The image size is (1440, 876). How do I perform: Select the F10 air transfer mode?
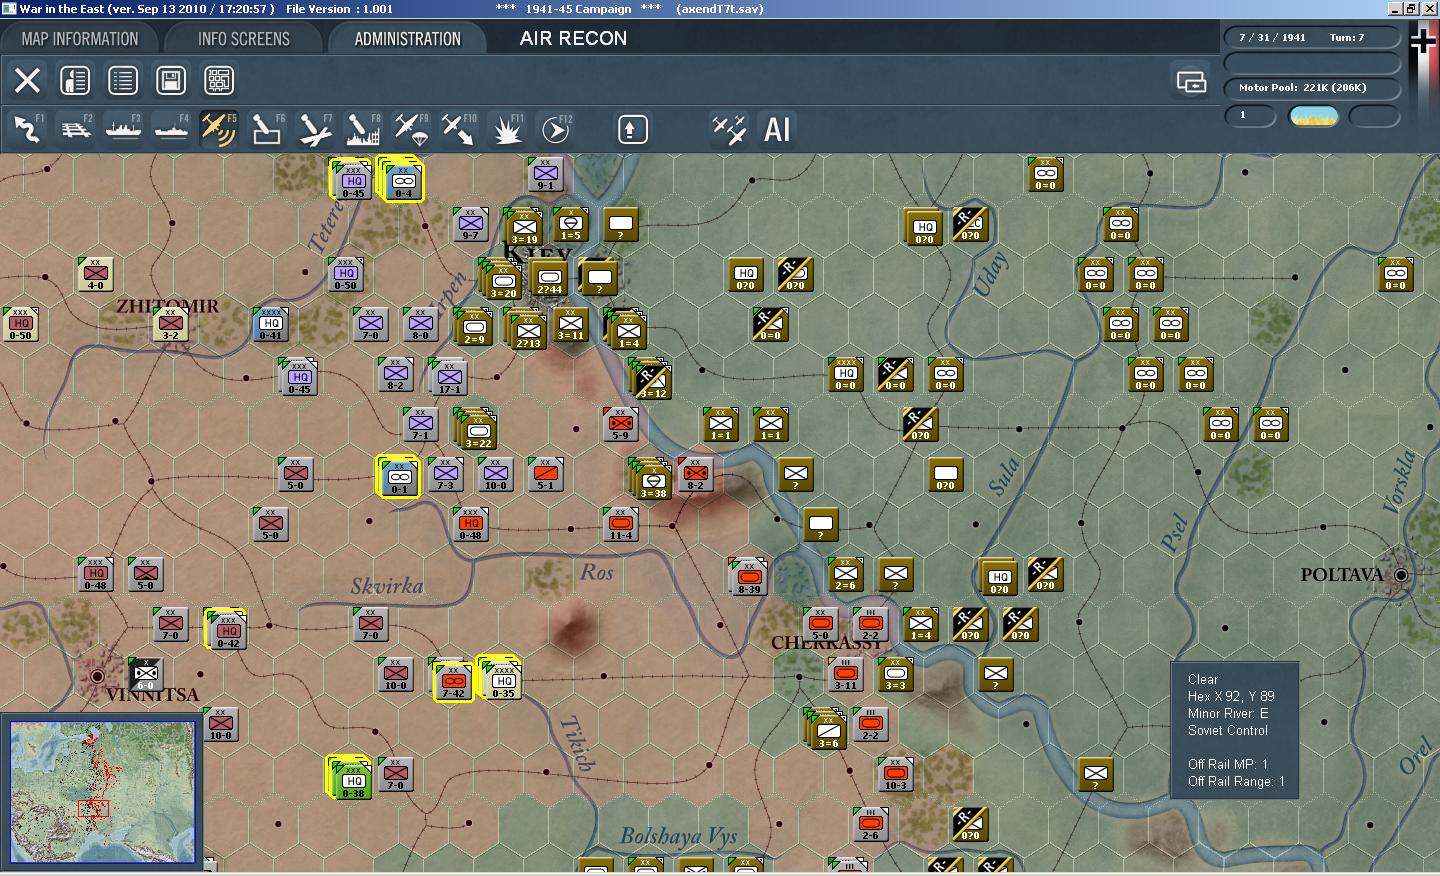coord(459,129)
